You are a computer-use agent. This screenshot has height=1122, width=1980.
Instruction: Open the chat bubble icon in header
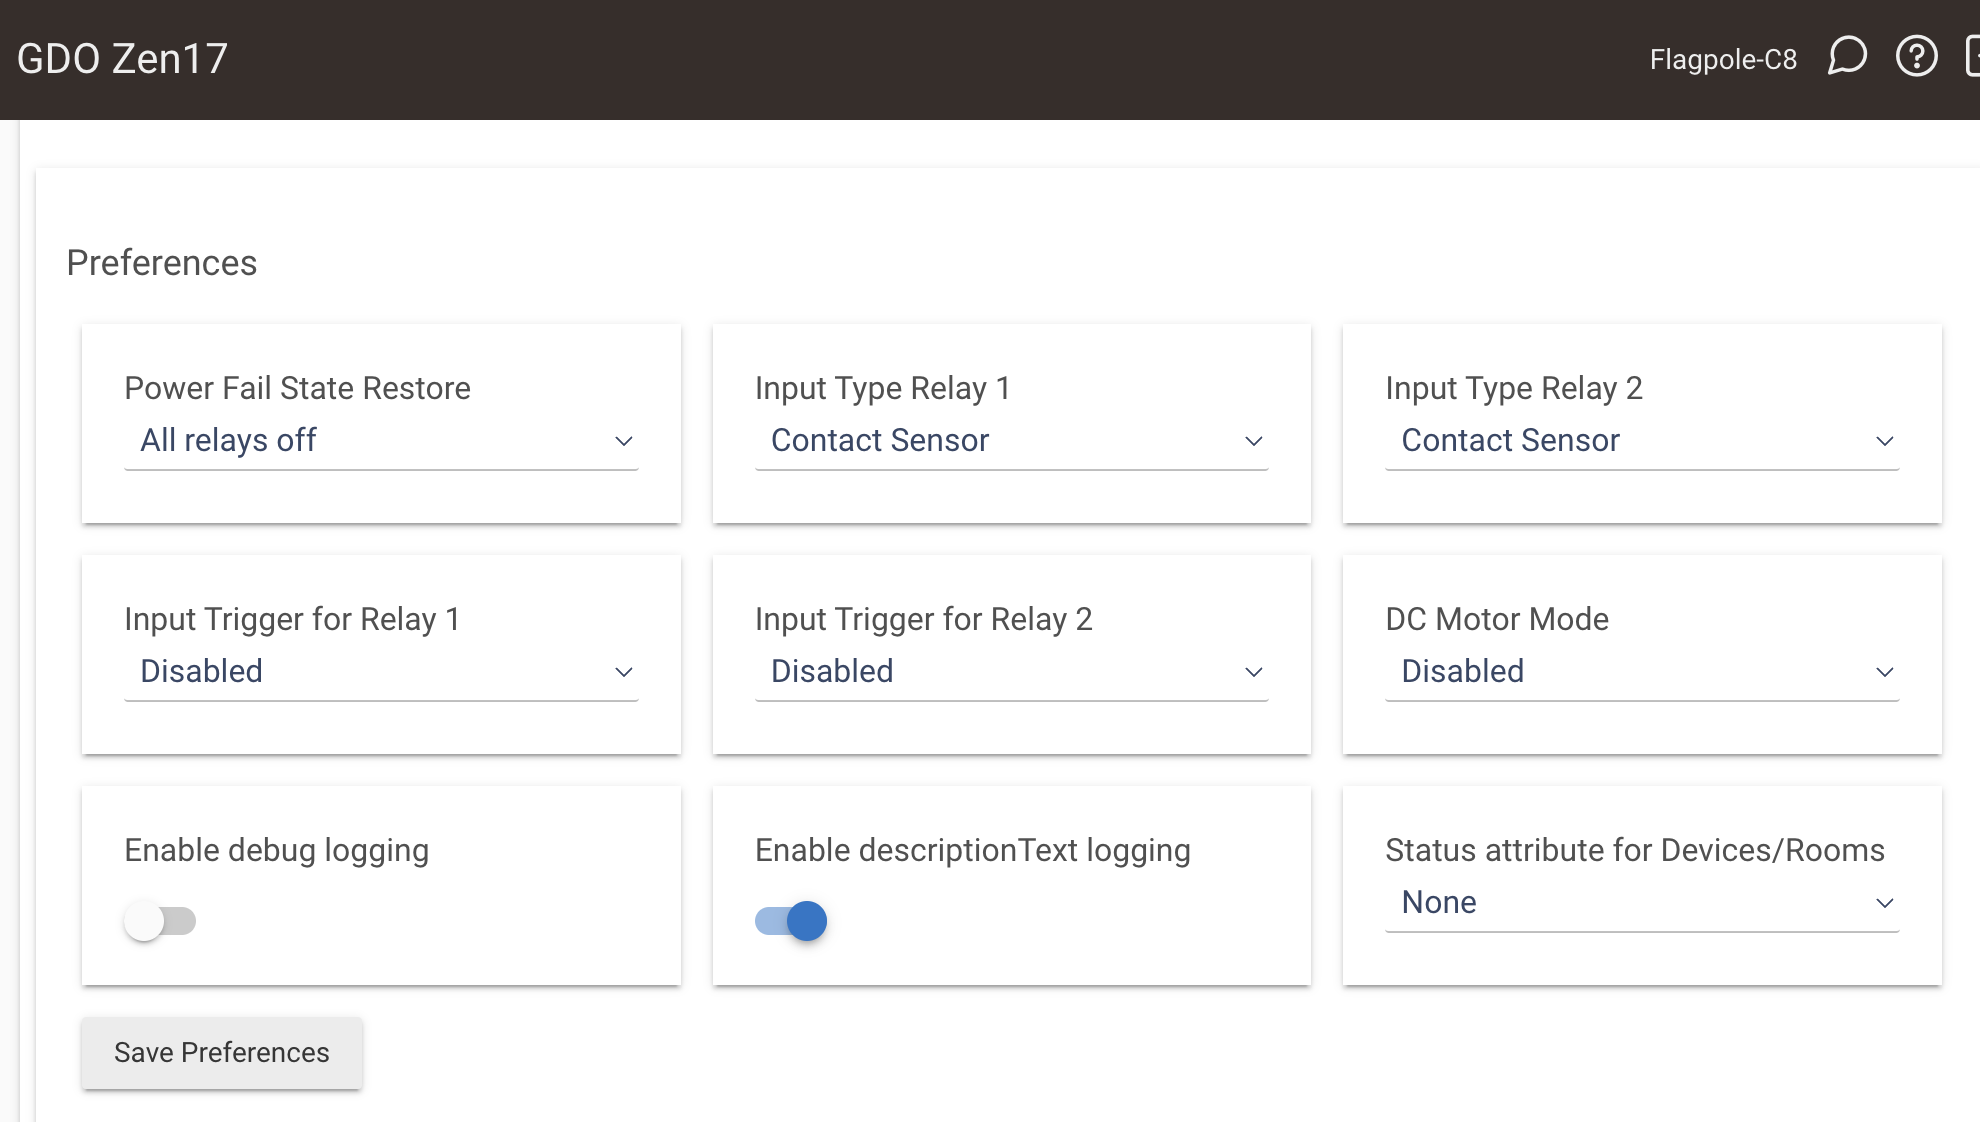(1847, 57)
